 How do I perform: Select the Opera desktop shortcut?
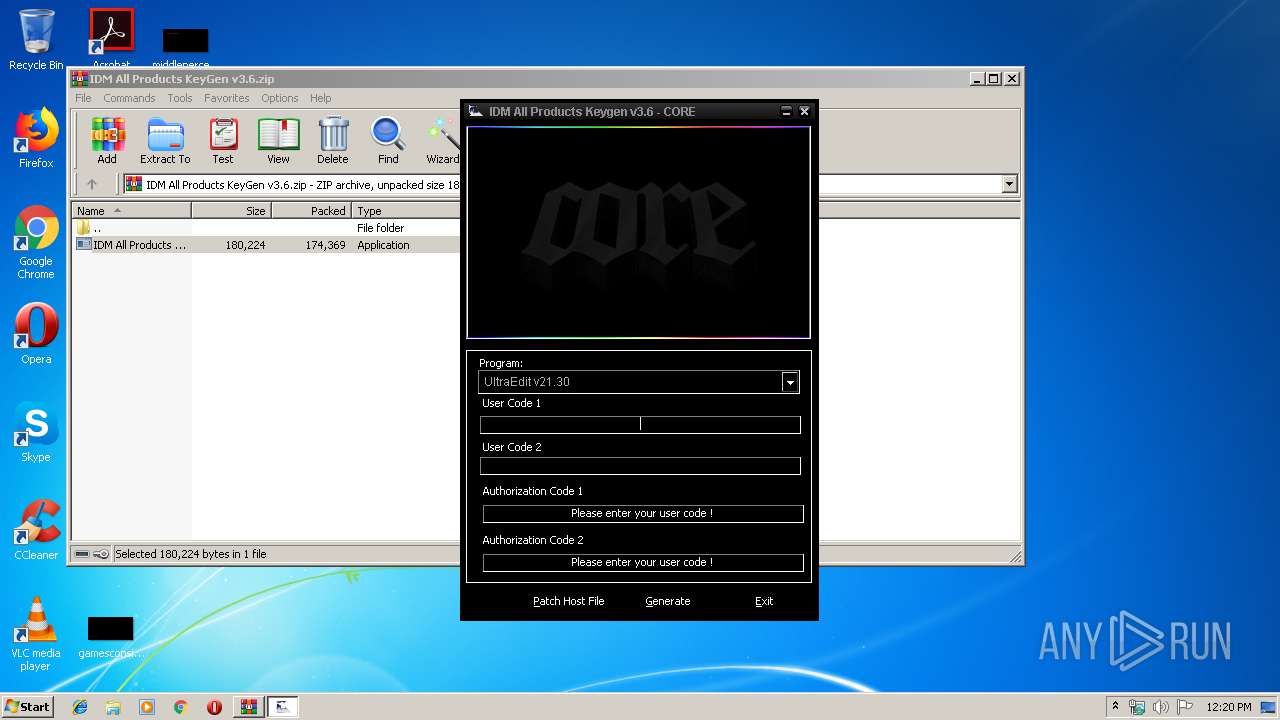pyautogui.click(x=36, y=334)
